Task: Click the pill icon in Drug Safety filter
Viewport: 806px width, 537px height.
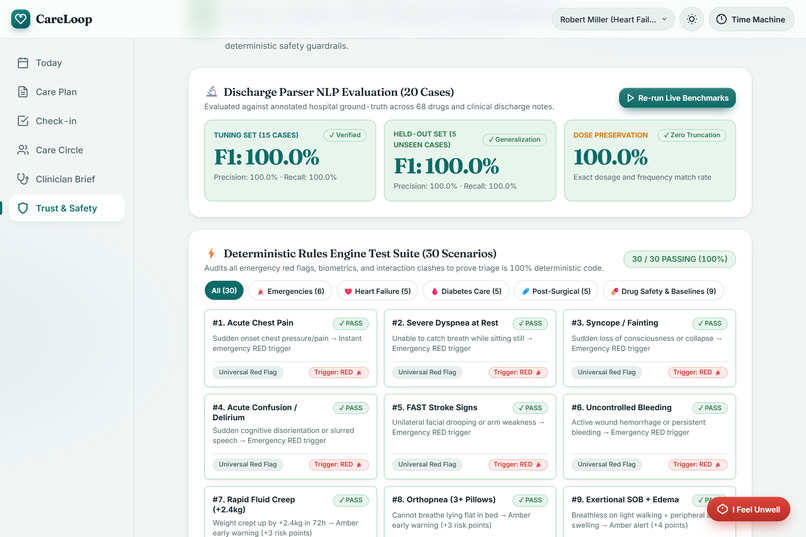Action: pos(614,291)
